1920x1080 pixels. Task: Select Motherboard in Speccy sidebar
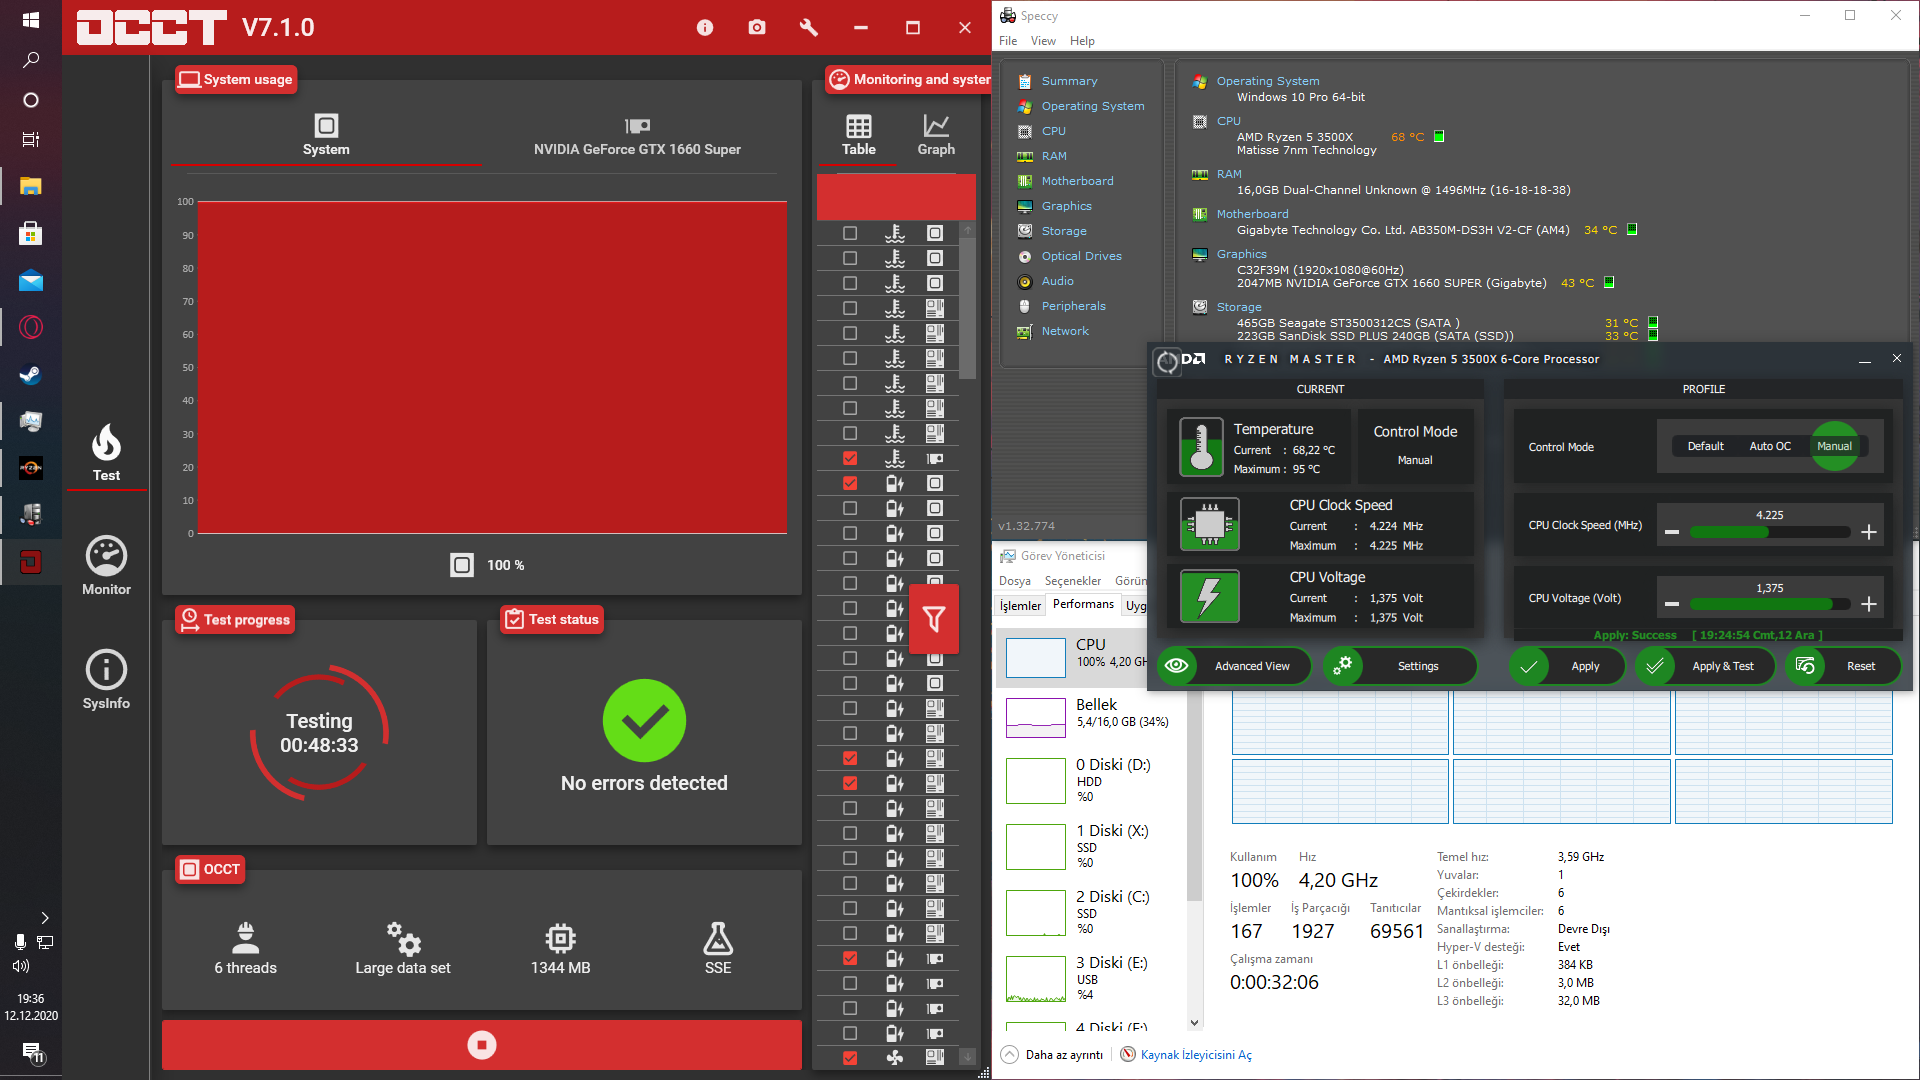point(1077,181)
